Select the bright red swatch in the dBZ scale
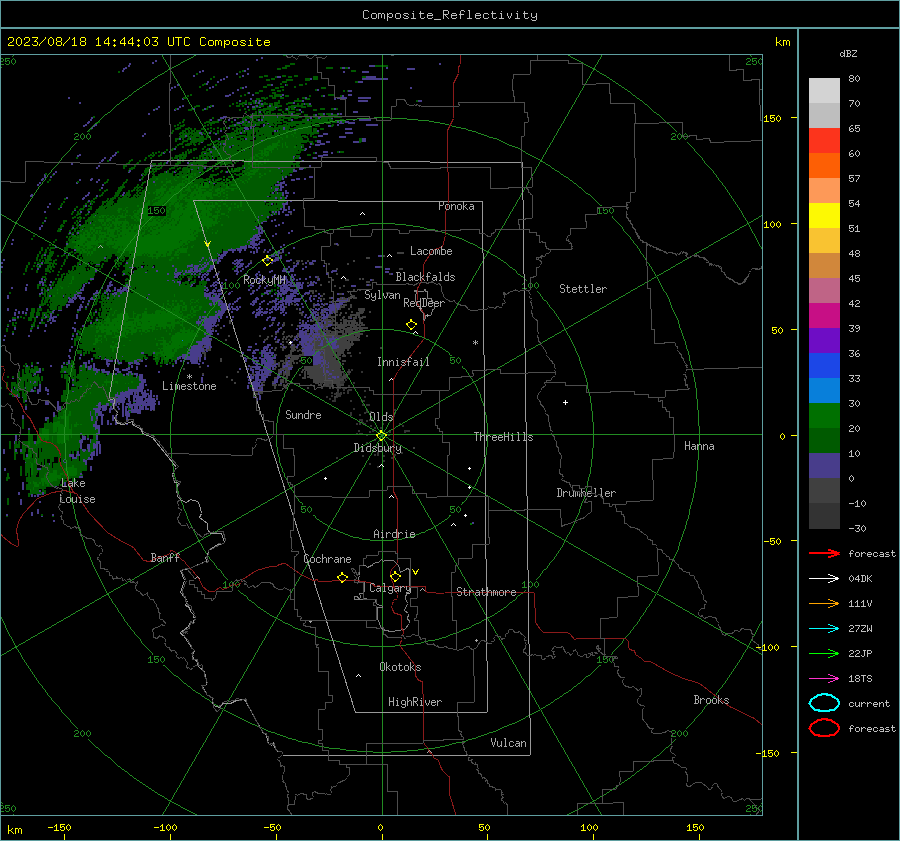 point(824,141)
